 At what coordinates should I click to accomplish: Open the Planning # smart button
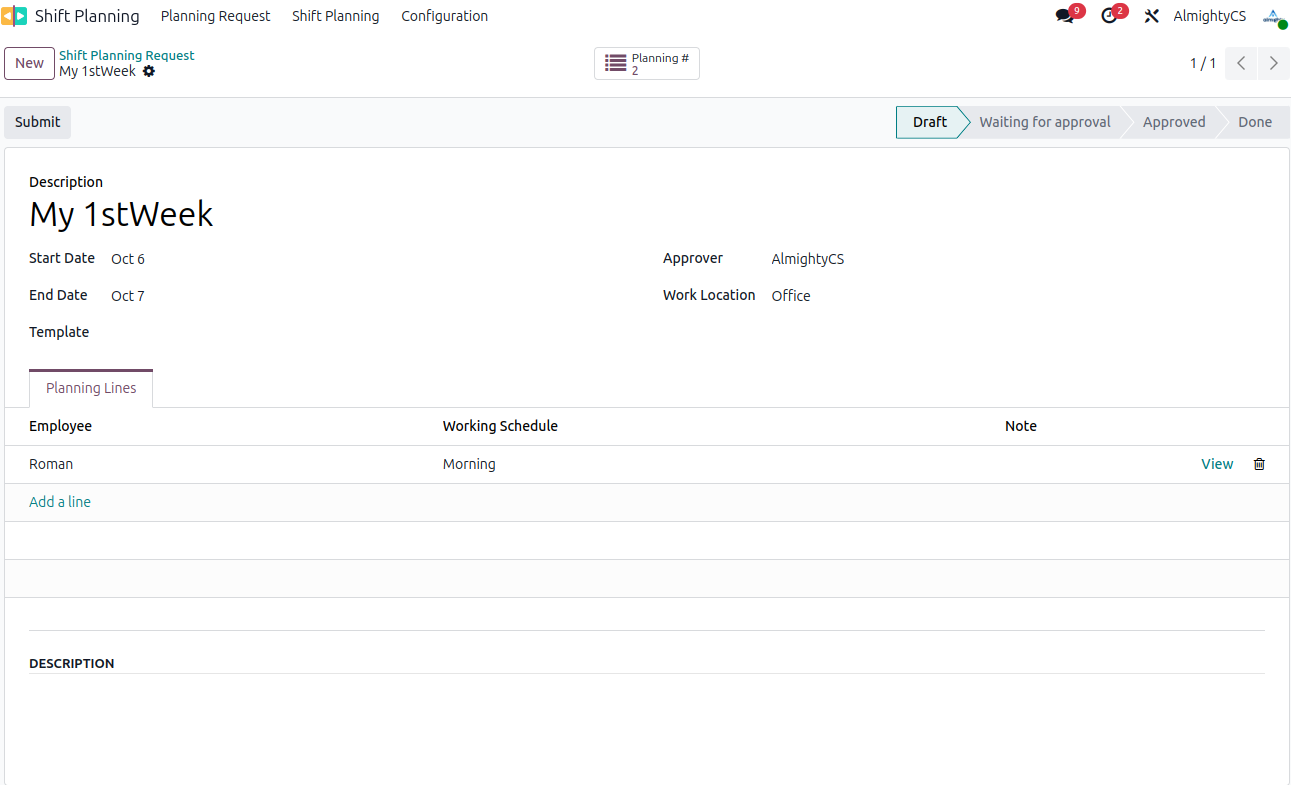(647, 64)
